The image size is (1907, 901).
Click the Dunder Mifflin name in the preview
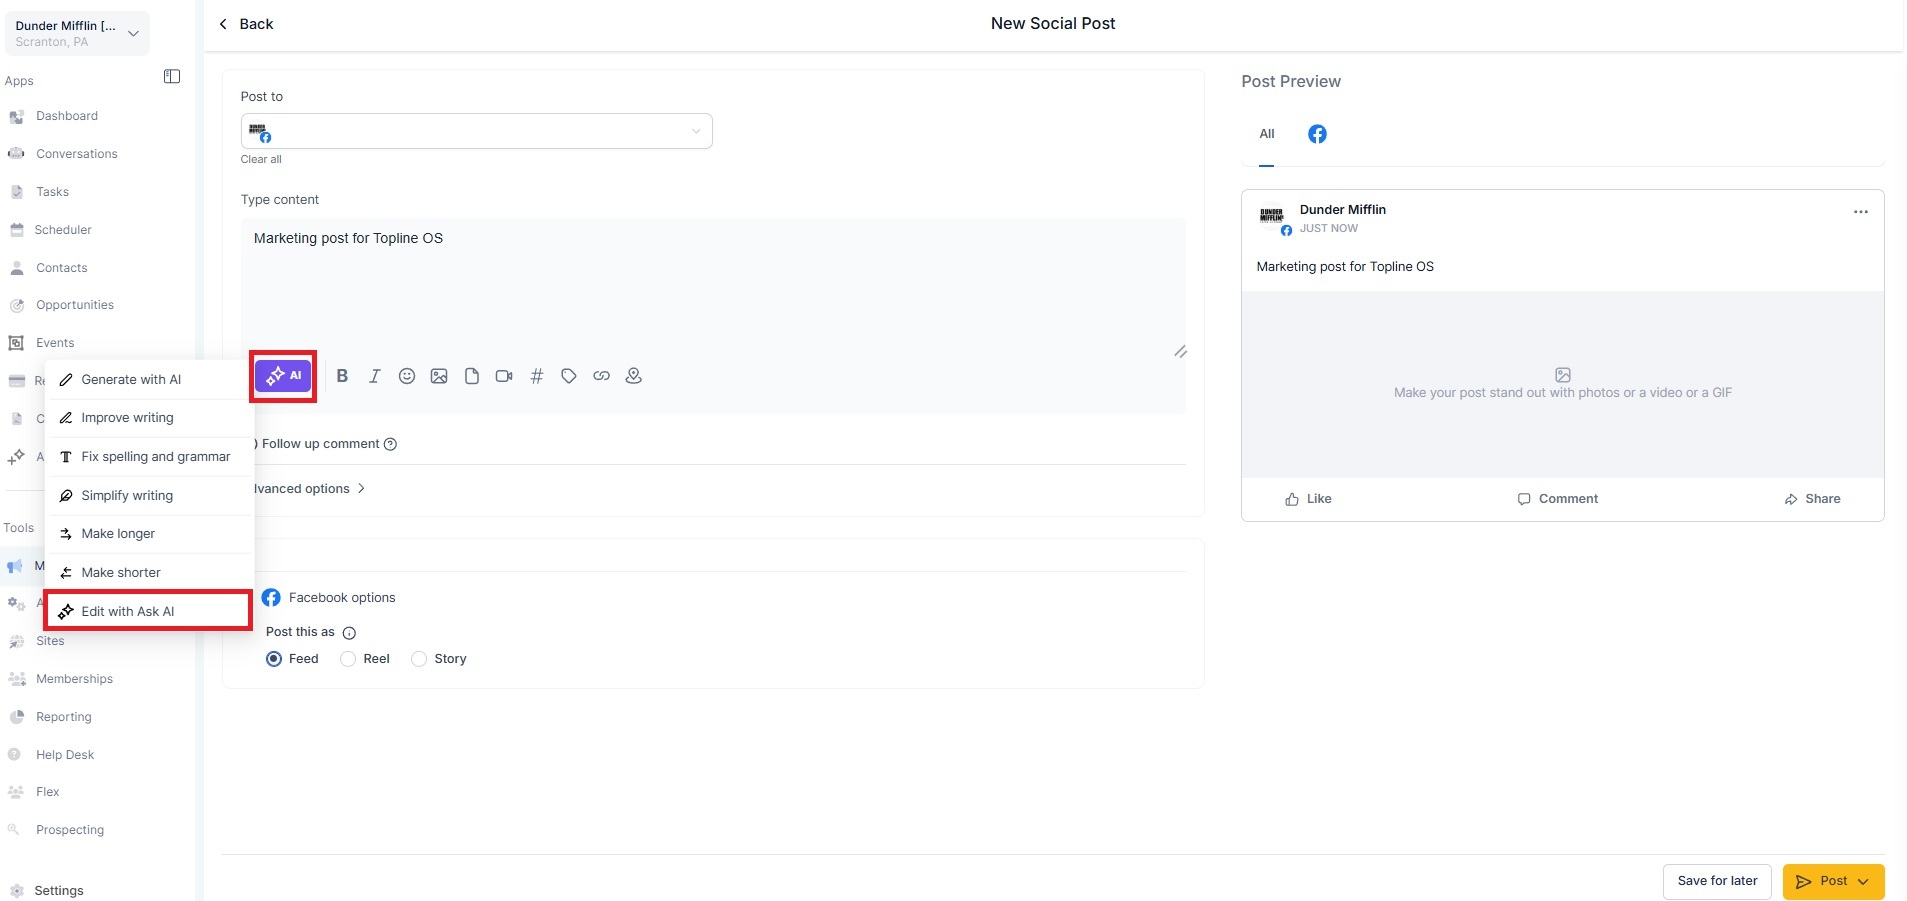(1342, 210)
